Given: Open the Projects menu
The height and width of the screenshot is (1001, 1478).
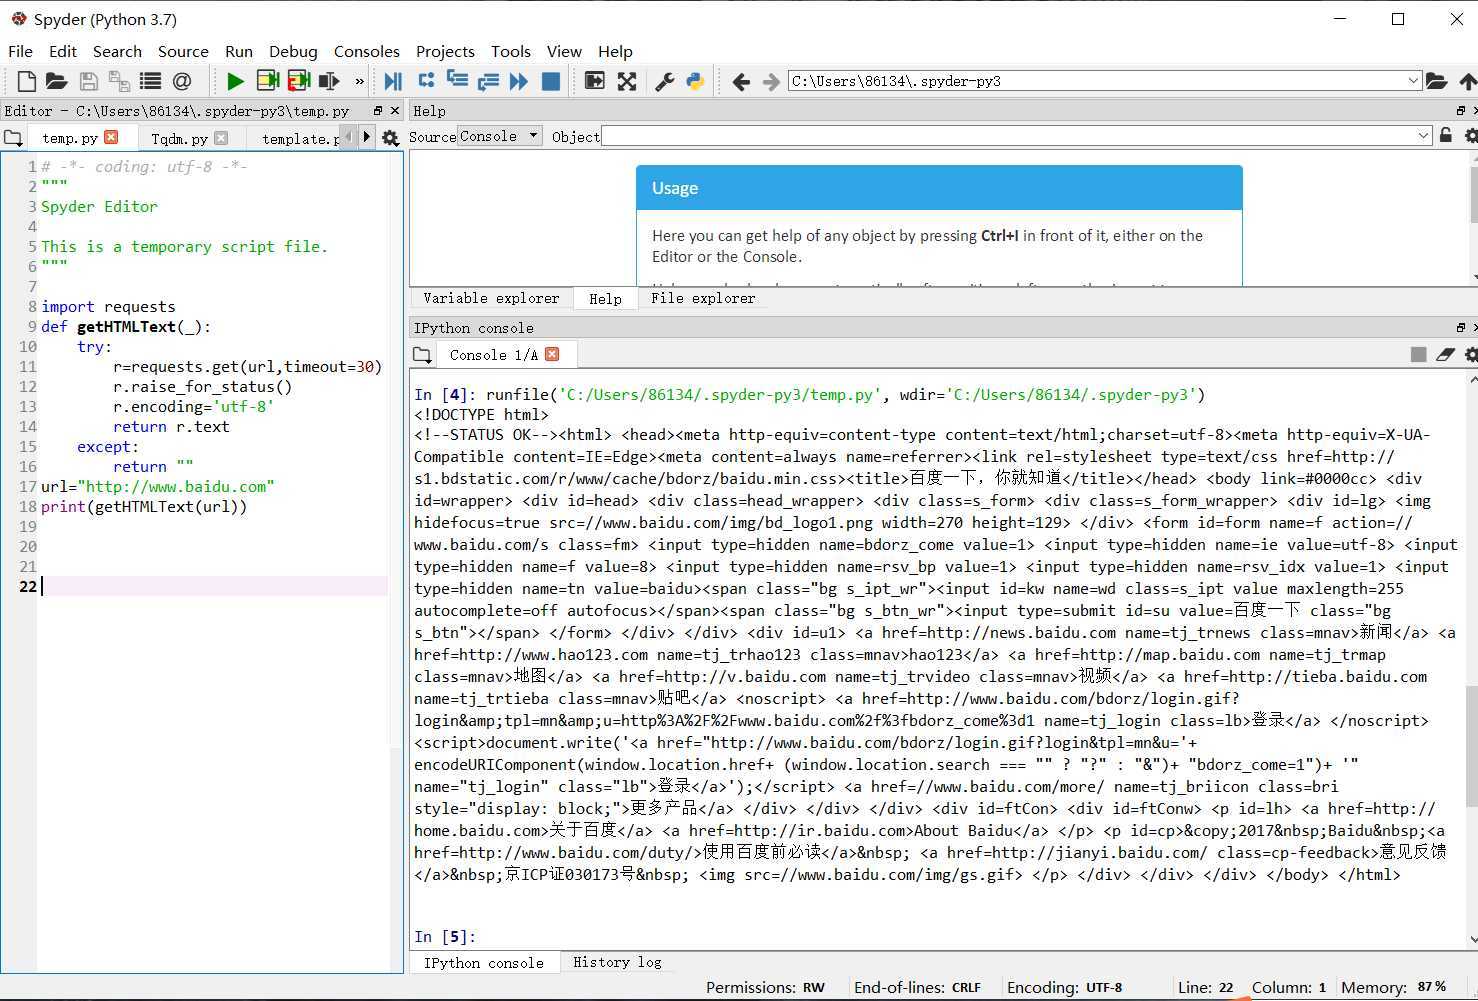Looking at the screenshot, I should (x=445, y=51).
